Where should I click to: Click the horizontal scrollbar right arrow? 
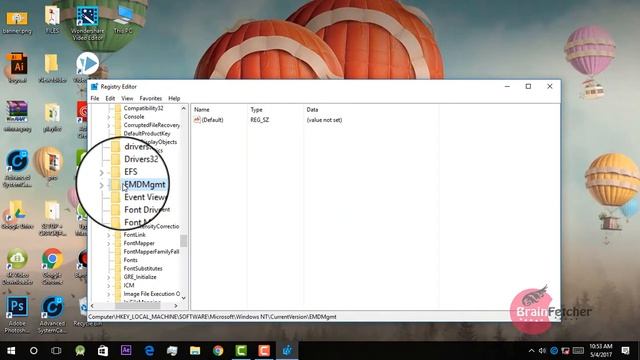(x=176, y=306)
